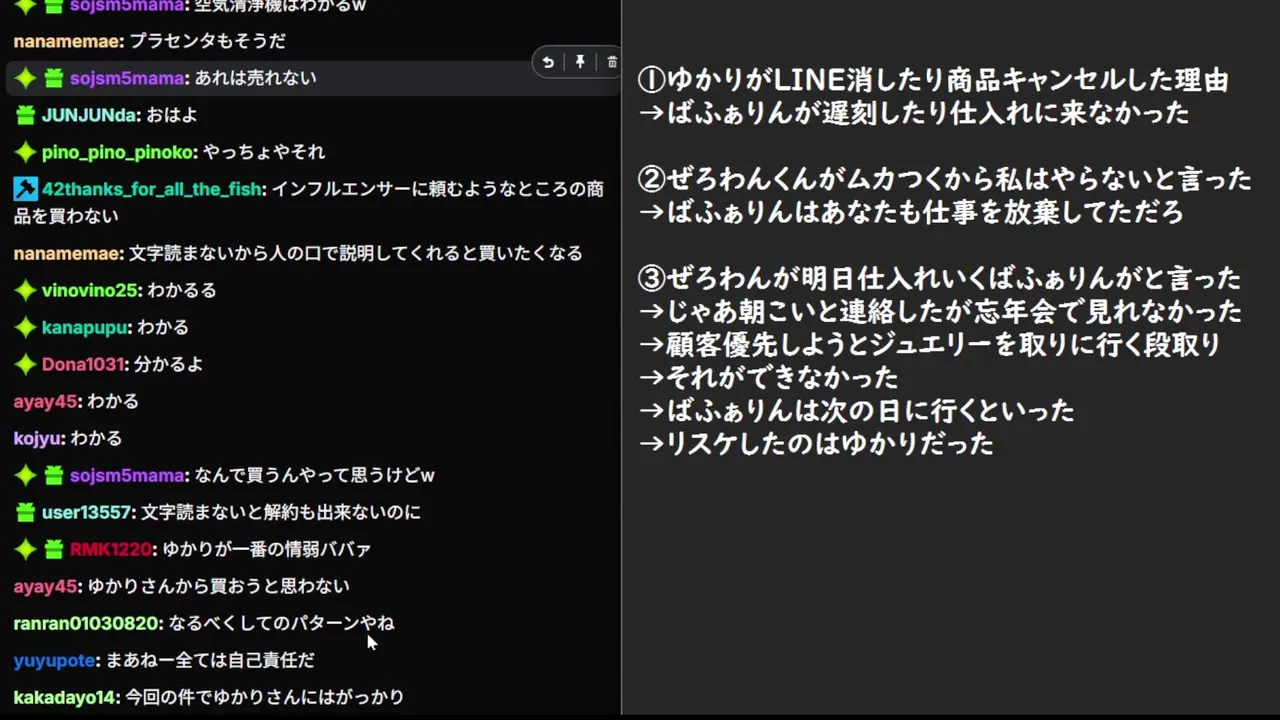Click the yuyupote username
This screenshot has height=720, width=1280.
click(55, 660)
